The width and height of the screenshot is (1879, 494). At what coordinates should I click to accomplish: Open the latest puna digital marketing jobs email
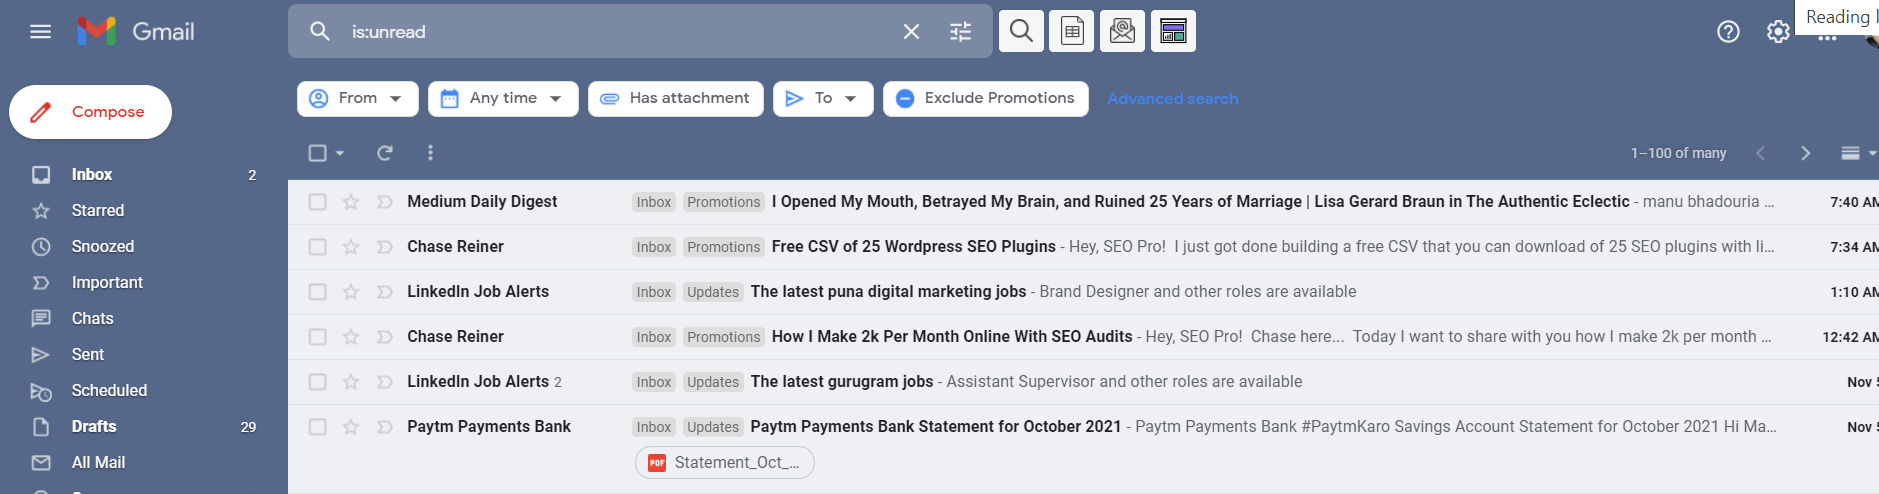[x=888, y=292]
